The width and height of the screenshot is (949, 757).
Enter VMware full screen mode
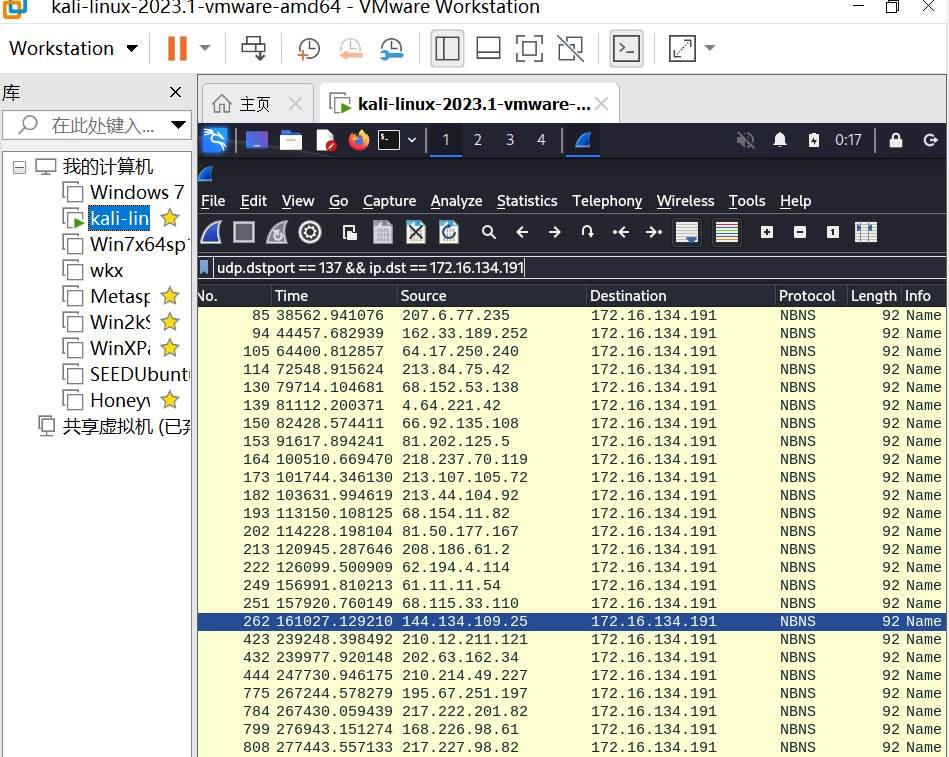tap(529, 48)
